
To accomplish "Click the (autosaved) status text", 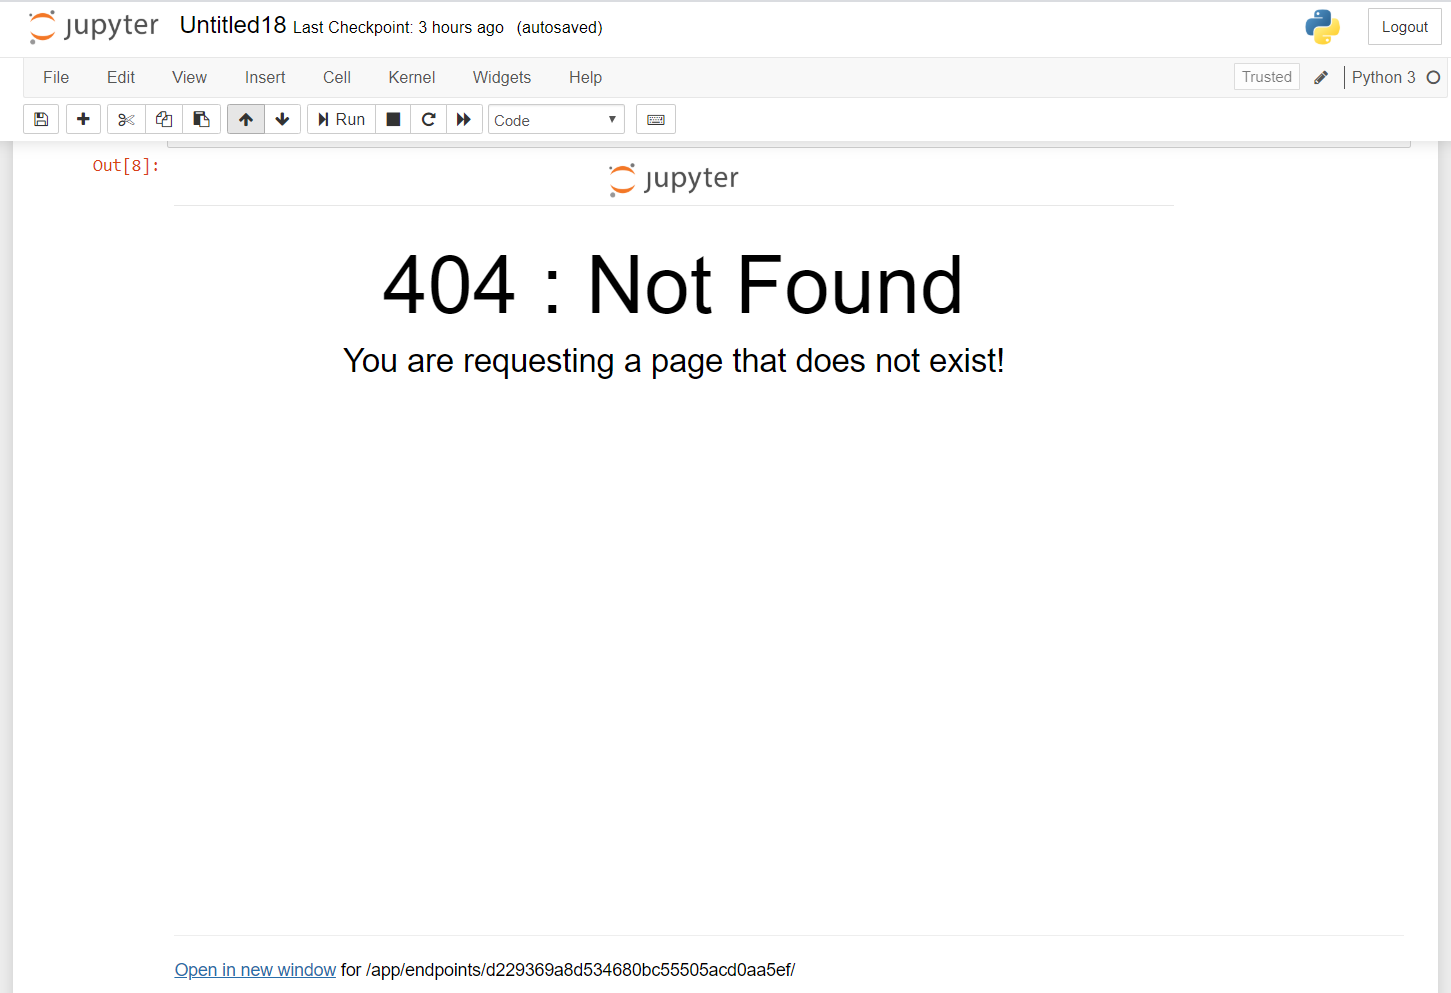I will pos(559,27).
